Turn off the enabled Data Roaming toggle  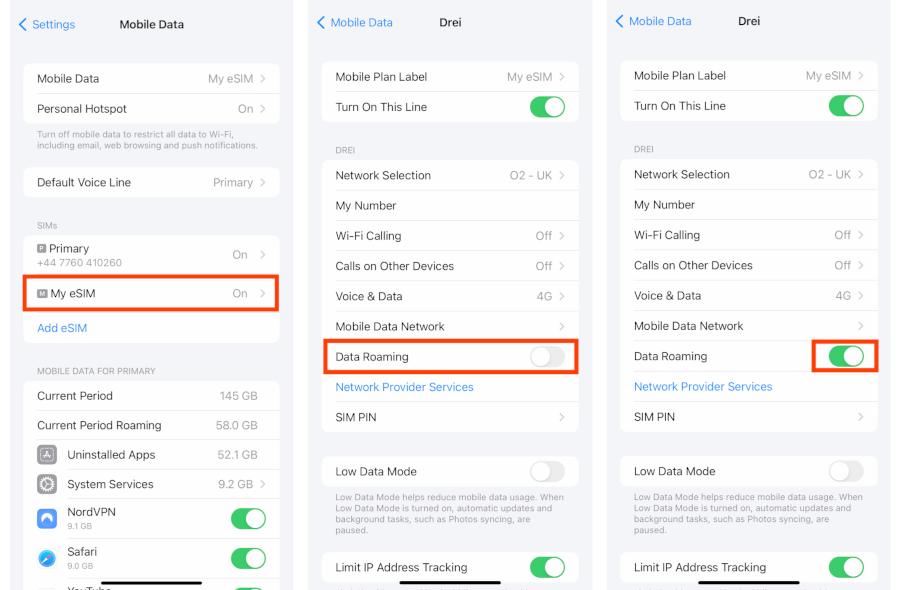[846, 356]
